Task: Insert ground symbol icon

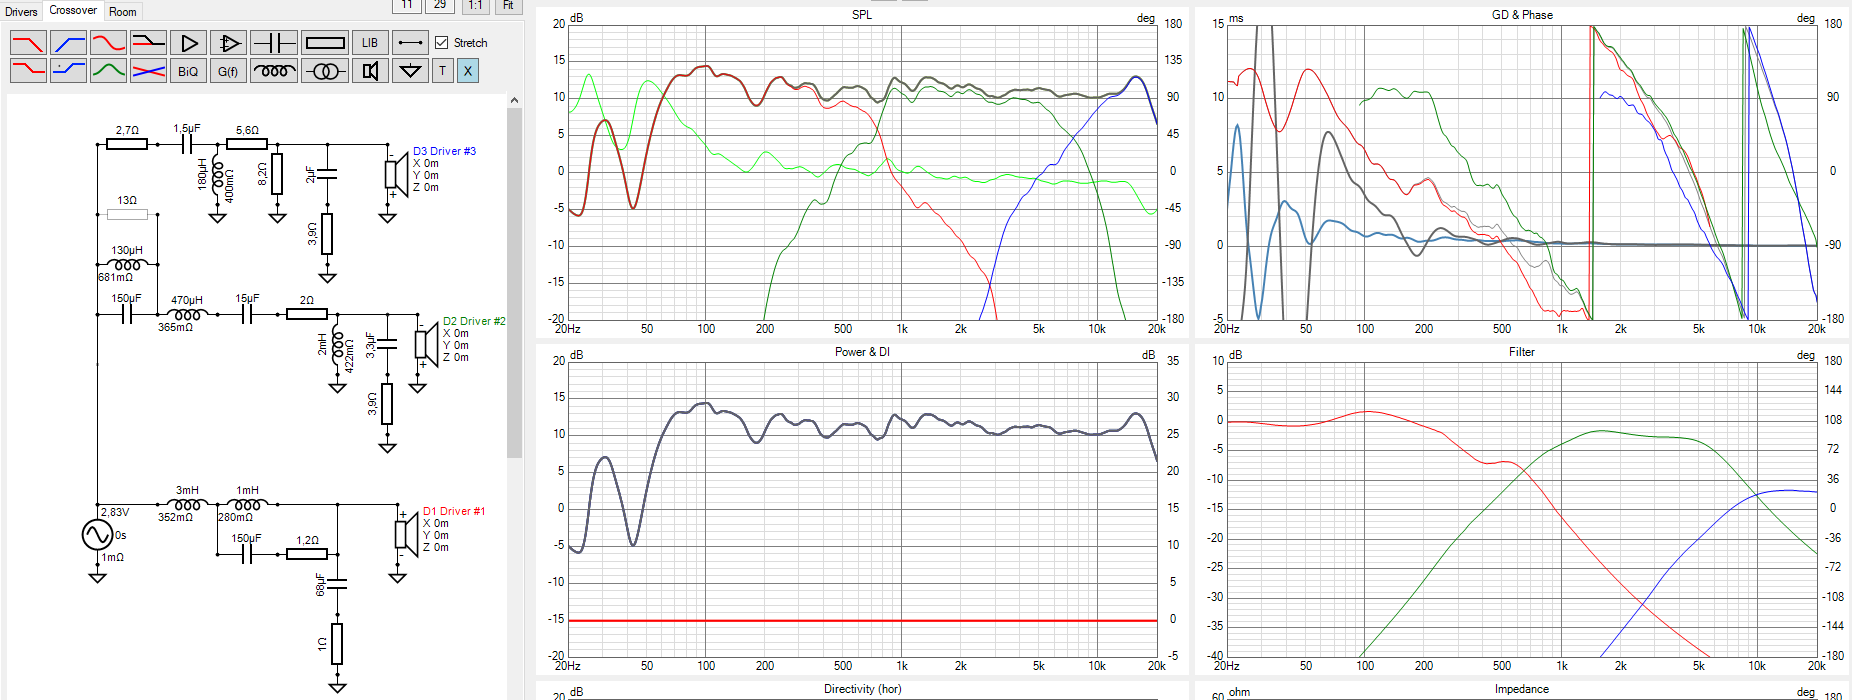Action: 410,71
